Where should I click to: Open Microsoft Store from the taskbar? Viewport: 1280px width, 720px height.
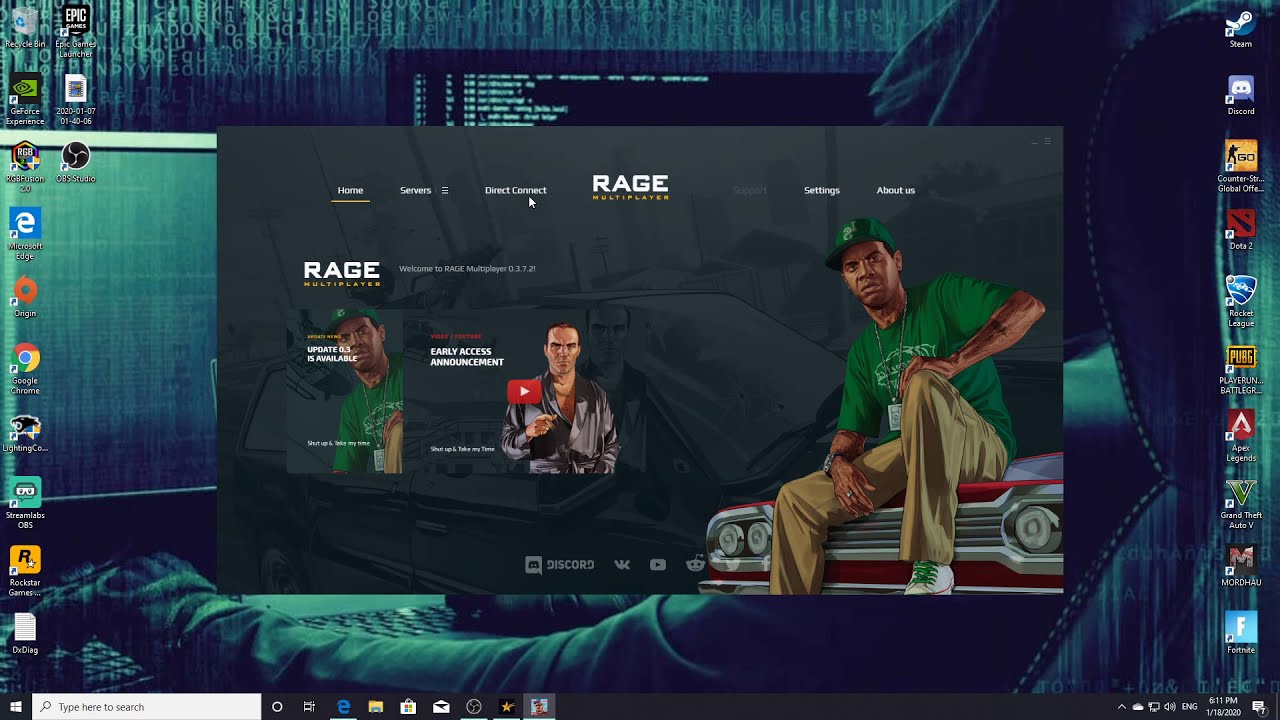pos(408,707)
